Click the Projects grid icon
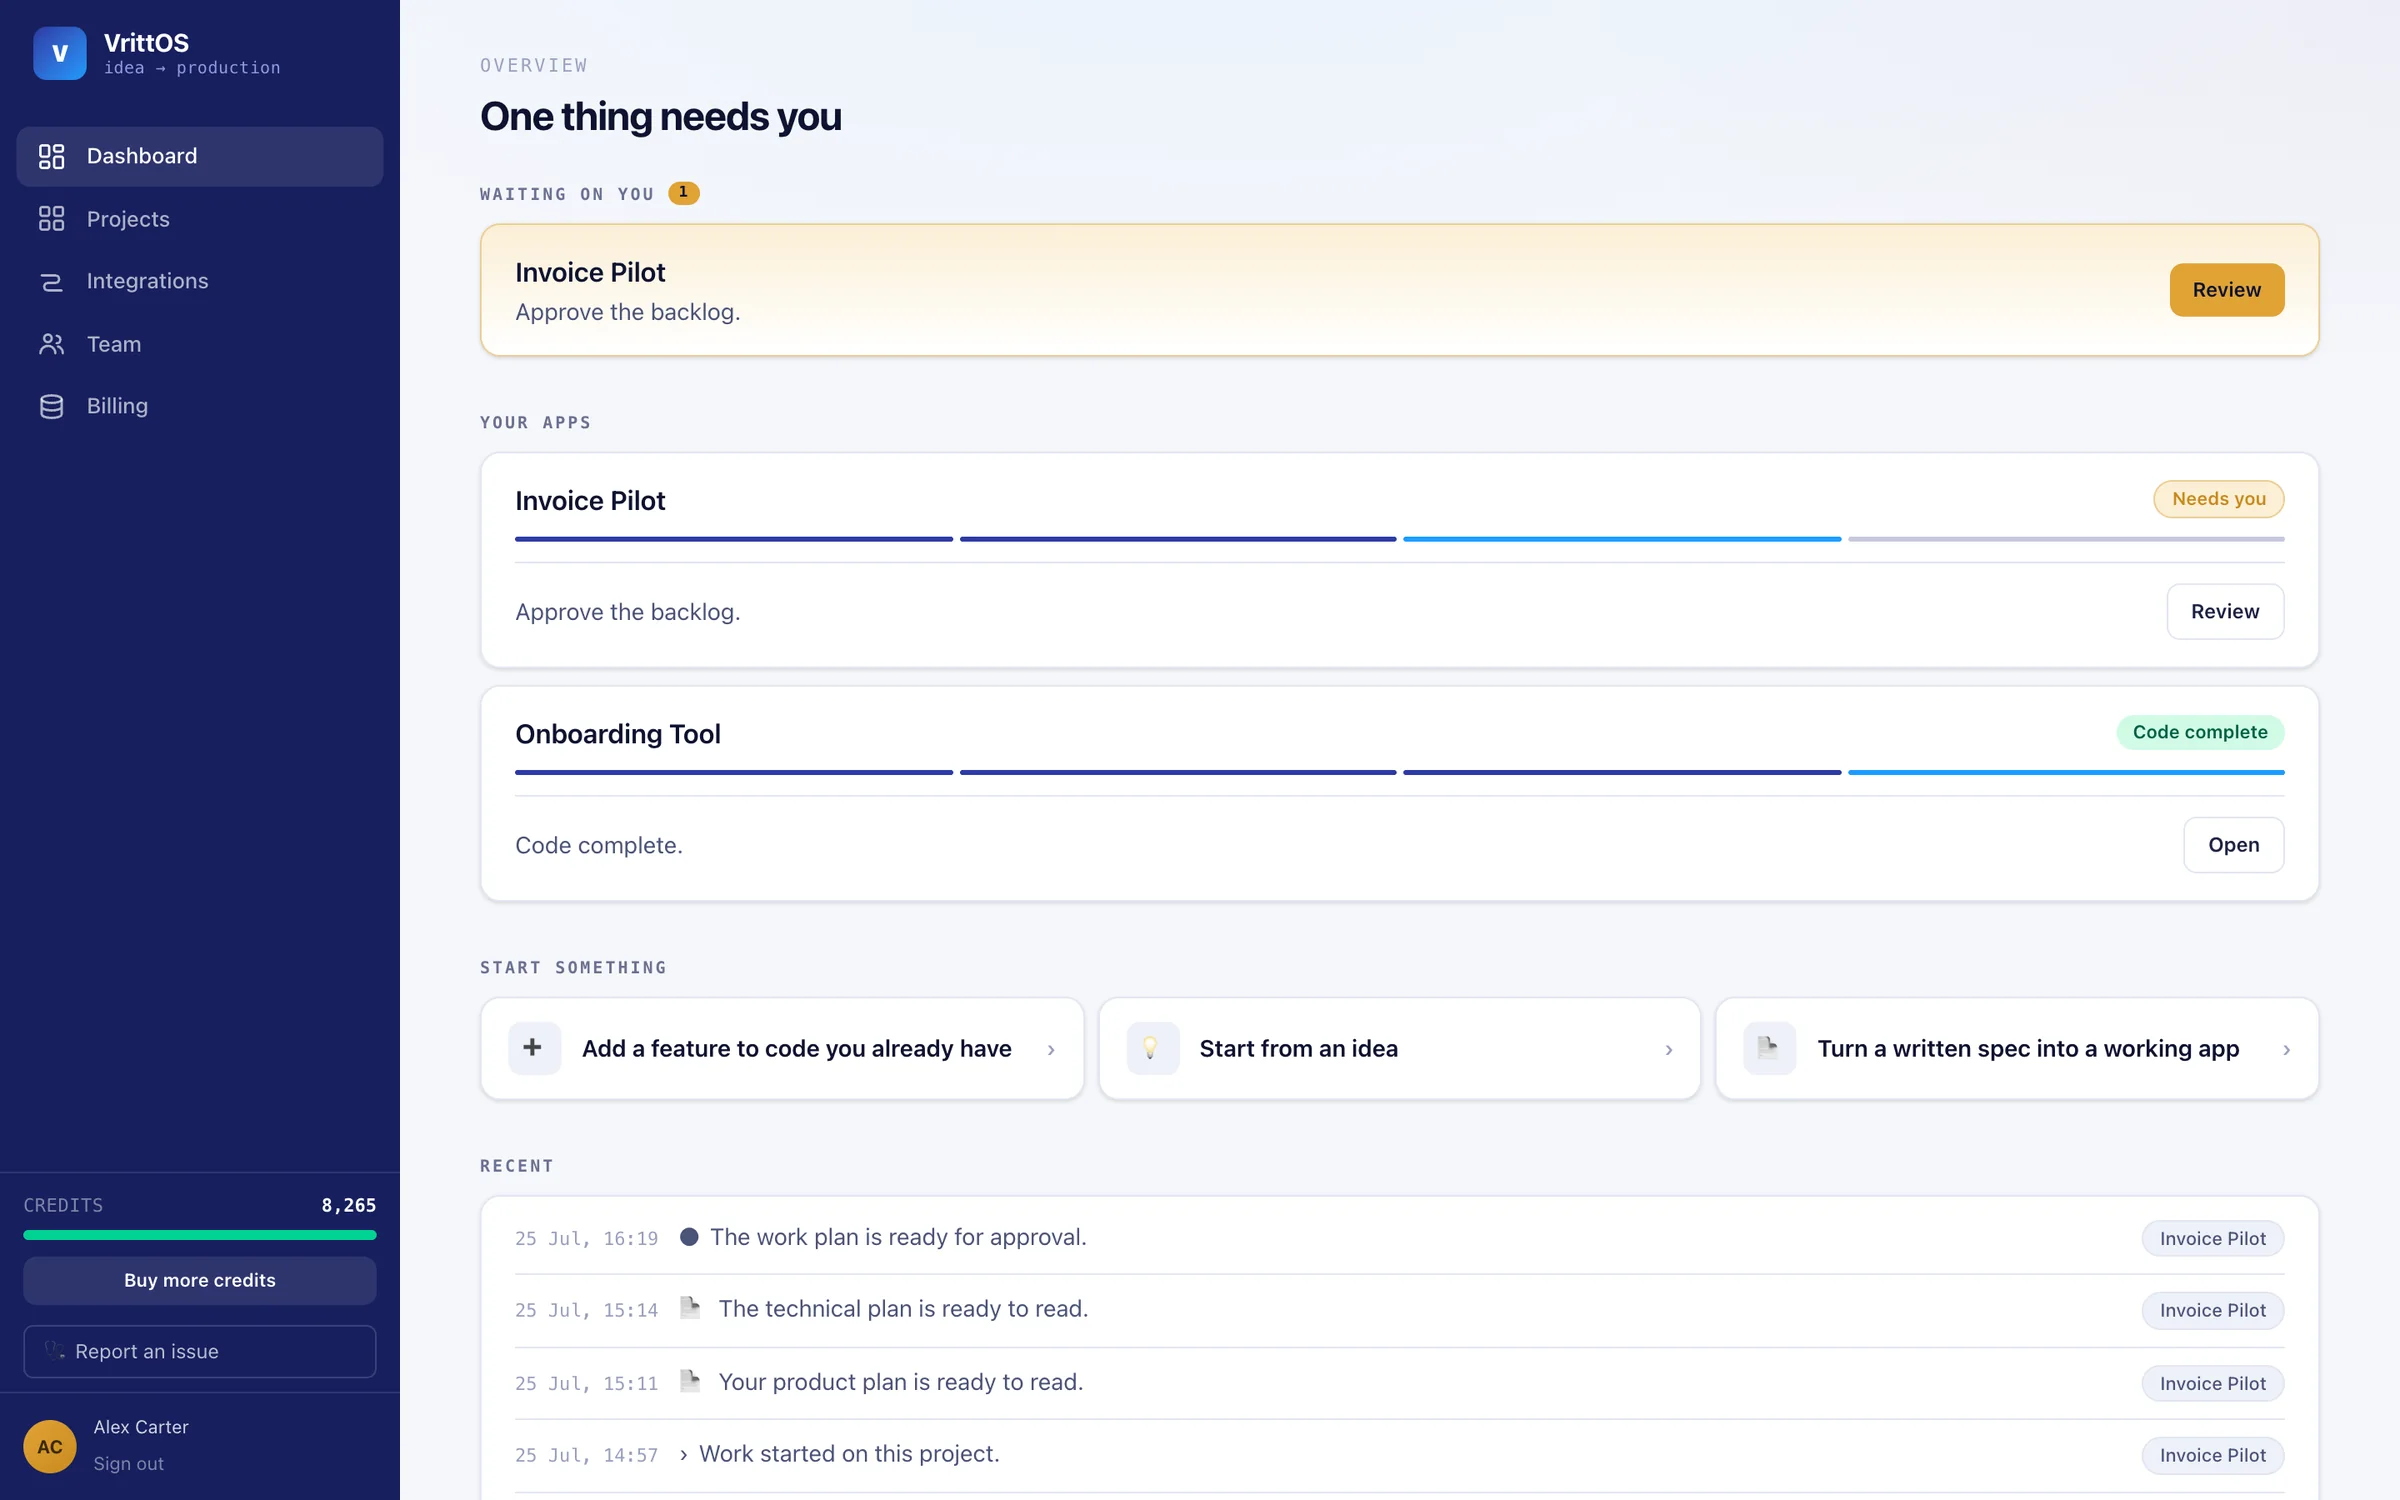 click(x=51, y=219)
